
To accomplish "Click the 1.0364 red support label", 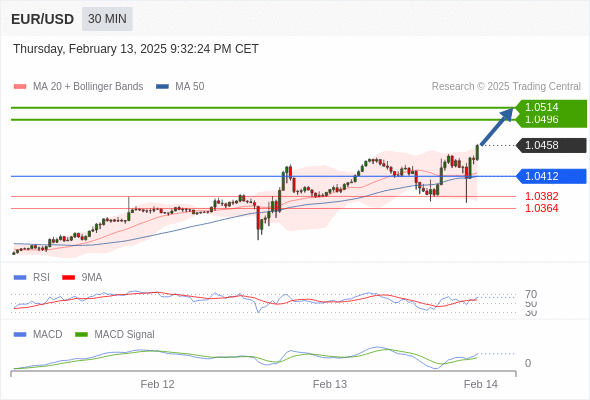I will tap(542, 208).
